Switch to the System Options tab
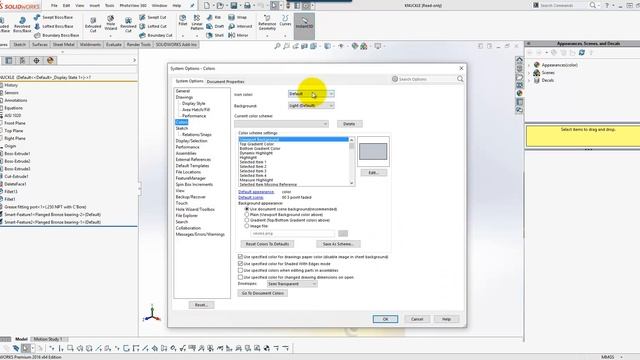 [189, 81]
